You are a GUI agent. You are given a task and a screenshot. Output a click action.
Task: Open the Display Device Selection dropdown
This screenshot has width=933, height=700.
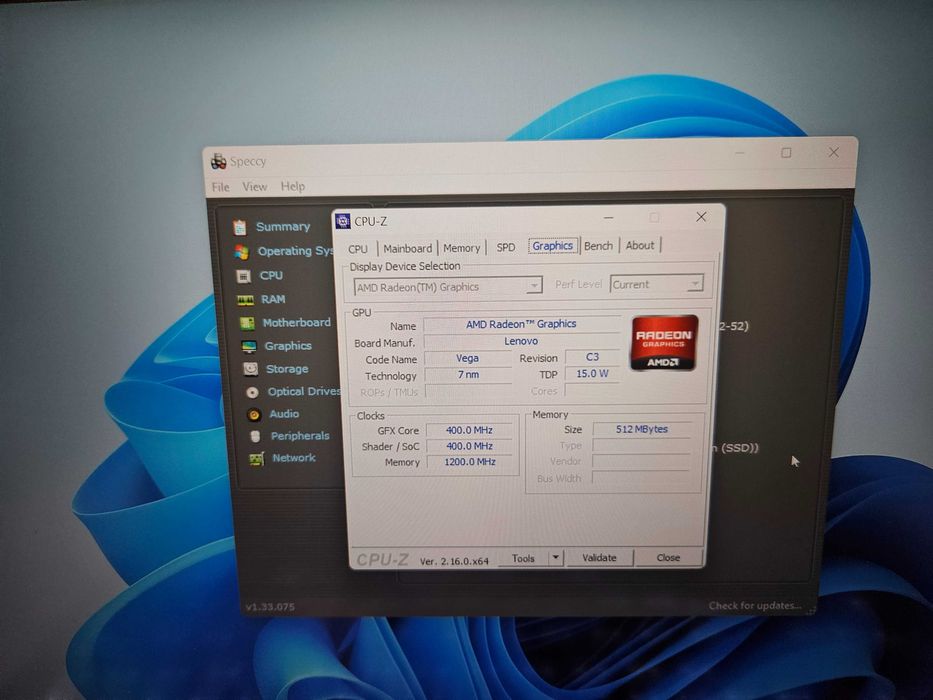point(448,287)
